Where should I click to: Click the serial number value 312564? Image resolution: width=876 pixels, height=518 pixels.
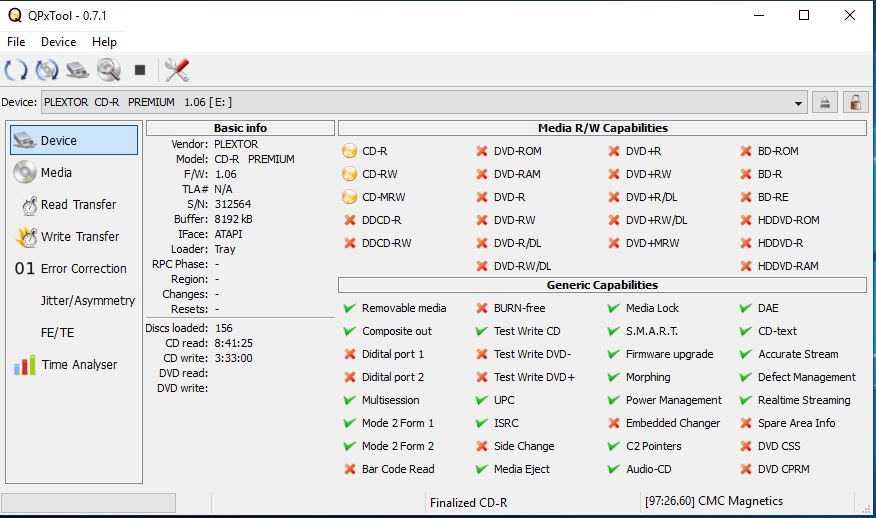233,204
